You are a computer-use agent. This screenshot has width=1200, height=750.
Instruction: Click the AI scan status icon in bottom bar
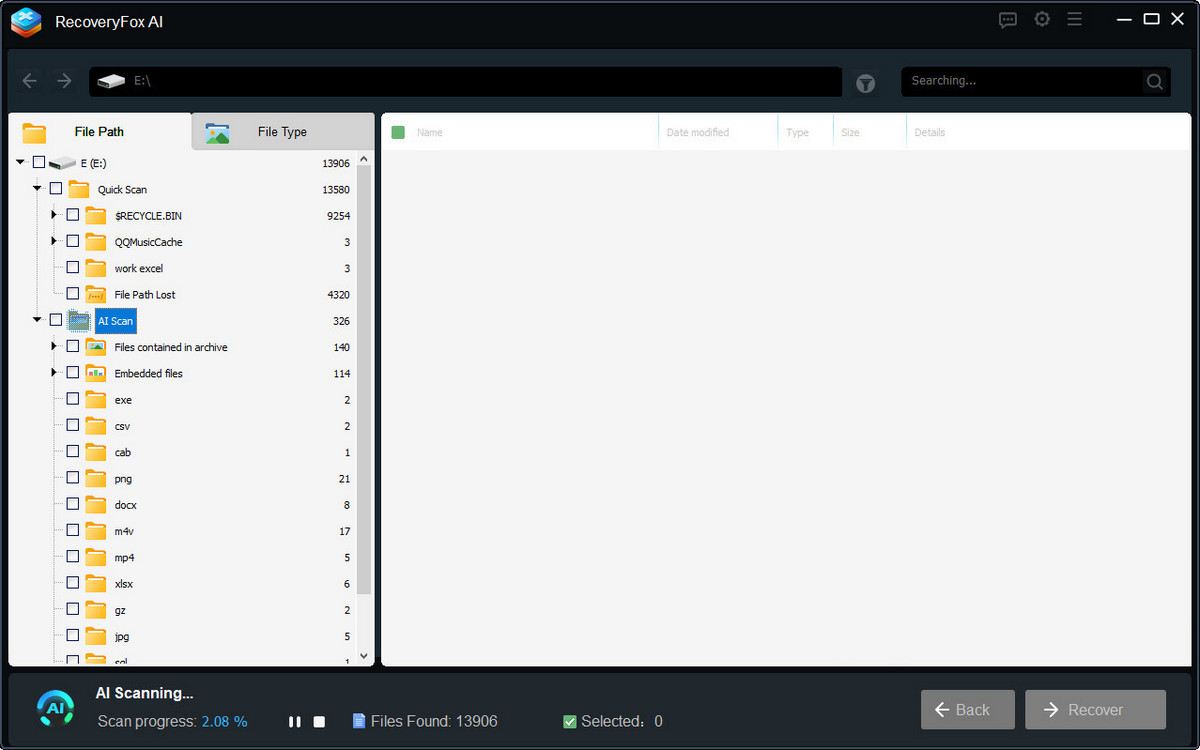click(x=55, y=707)
